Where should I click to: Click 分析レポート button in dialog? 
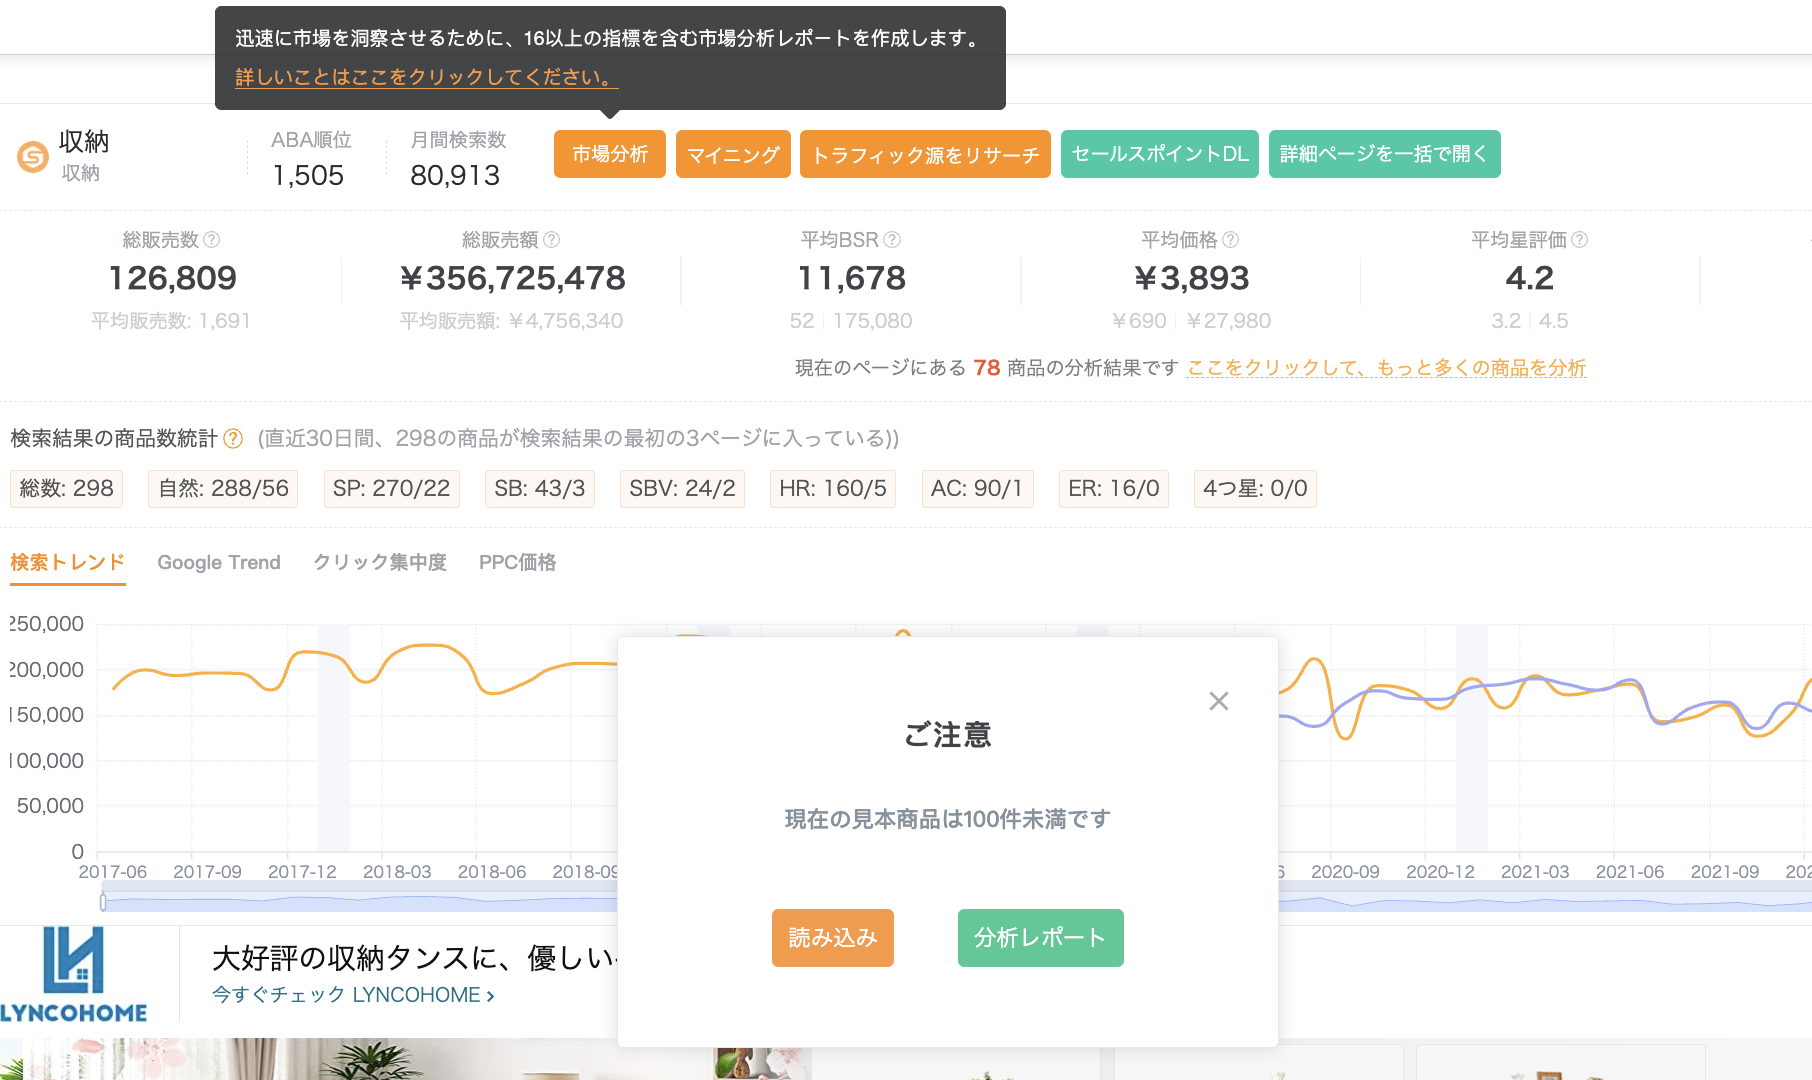tap(1041, 938)
